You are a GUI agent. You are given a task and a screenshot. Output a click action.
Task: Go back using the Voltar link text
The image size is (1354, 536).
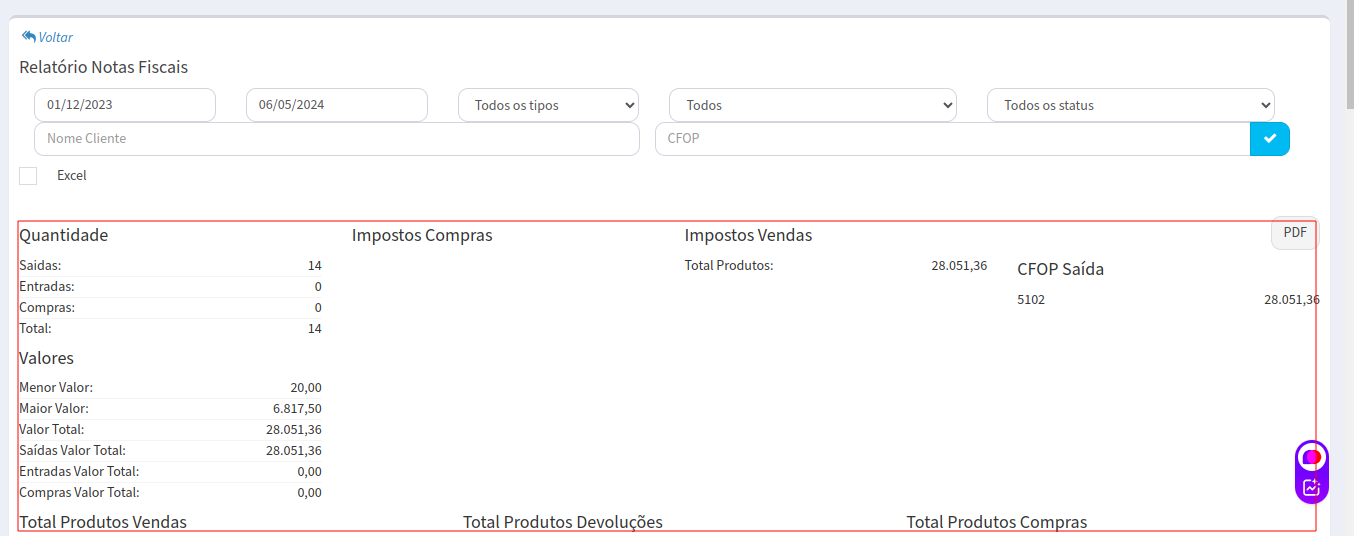(x=56, y=37)
